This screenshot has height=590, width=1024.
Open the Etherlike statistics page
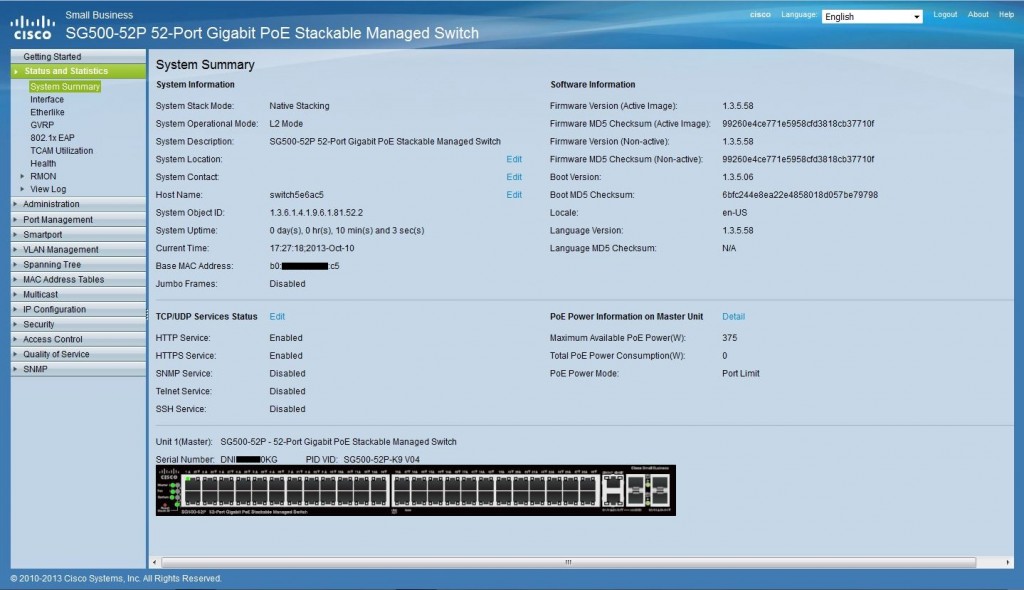click(x=47, y=112)
